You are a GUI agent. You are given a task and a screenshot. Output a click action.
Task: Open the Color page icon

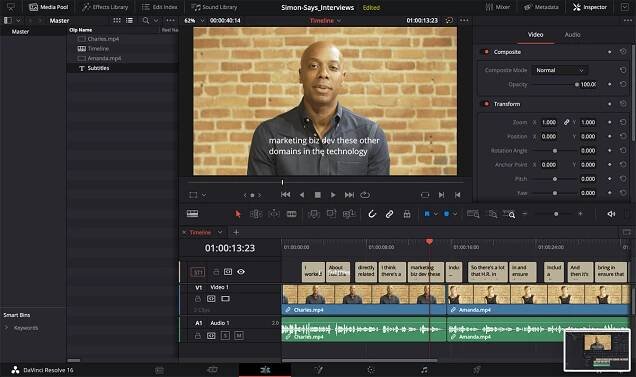(371, 370)
